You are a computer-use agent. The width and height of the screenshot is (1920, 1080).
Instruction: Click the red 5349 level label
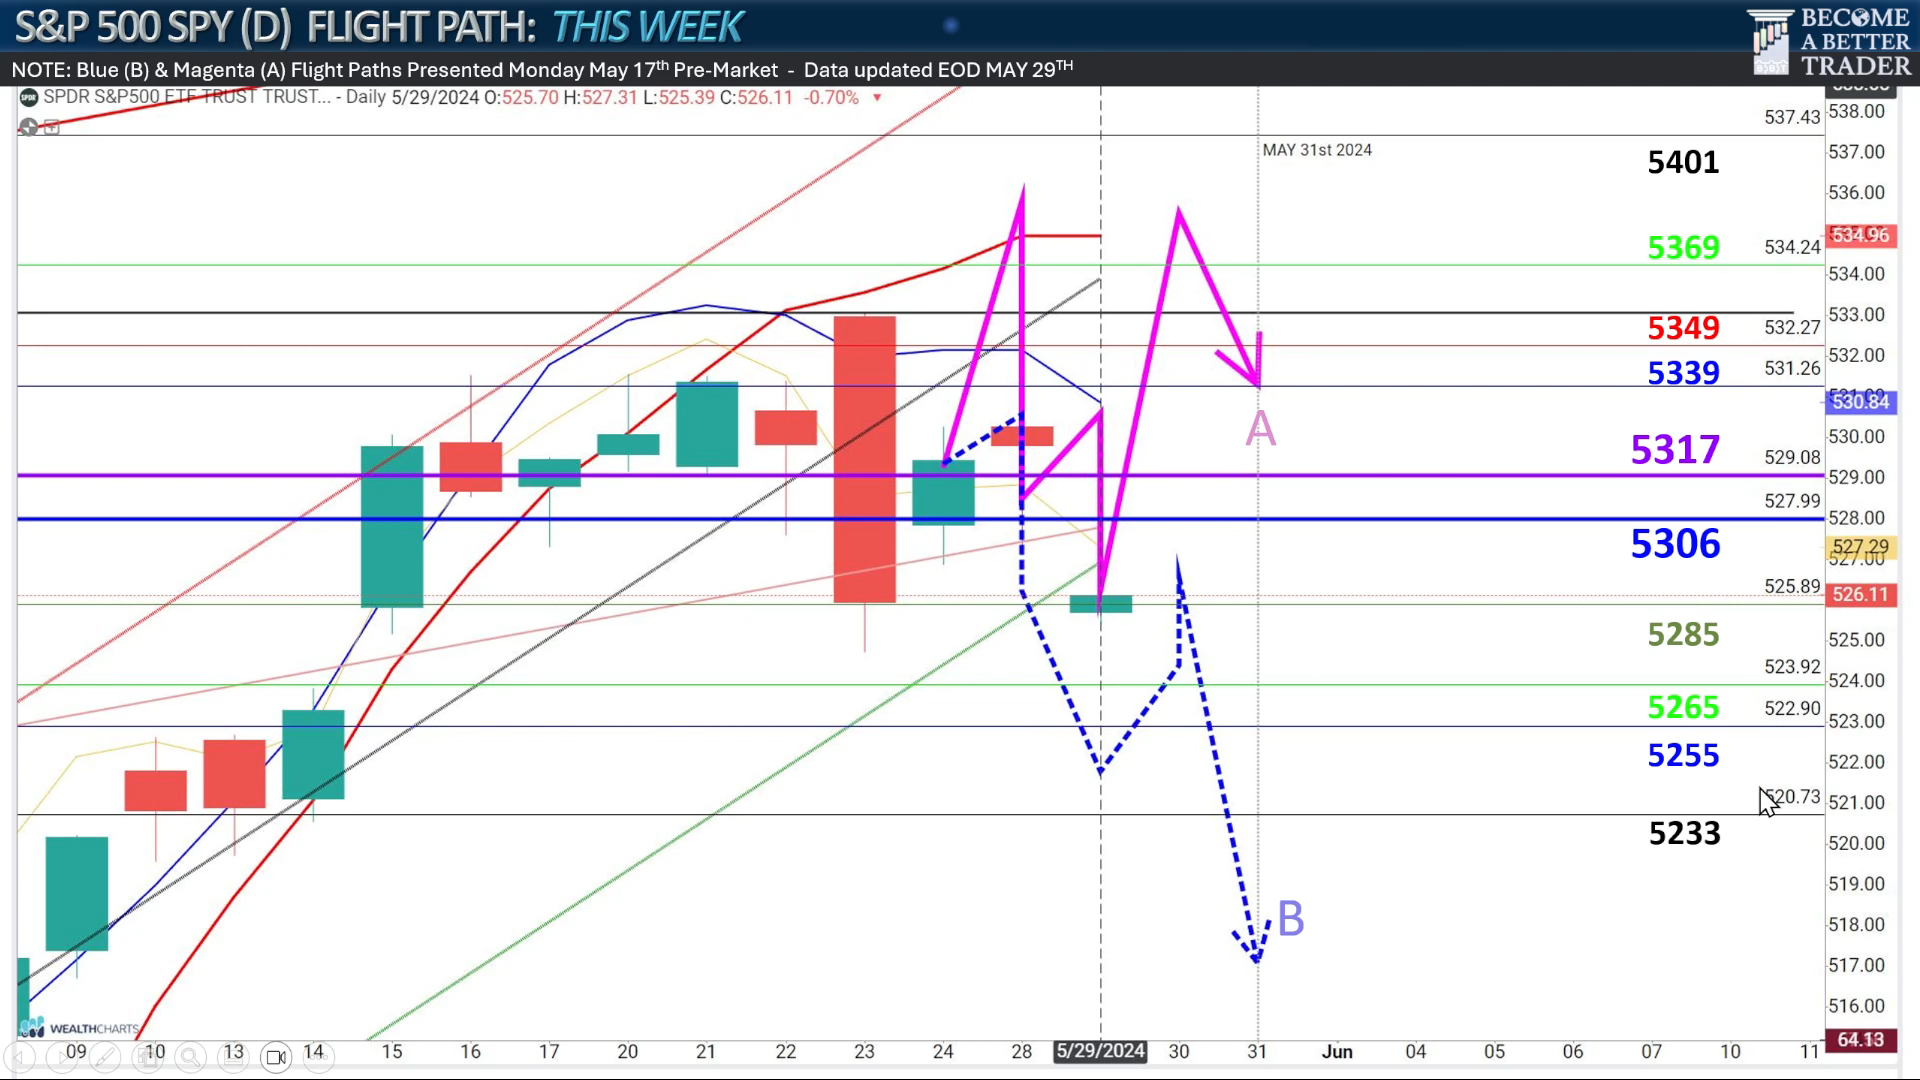[1683, 327]
